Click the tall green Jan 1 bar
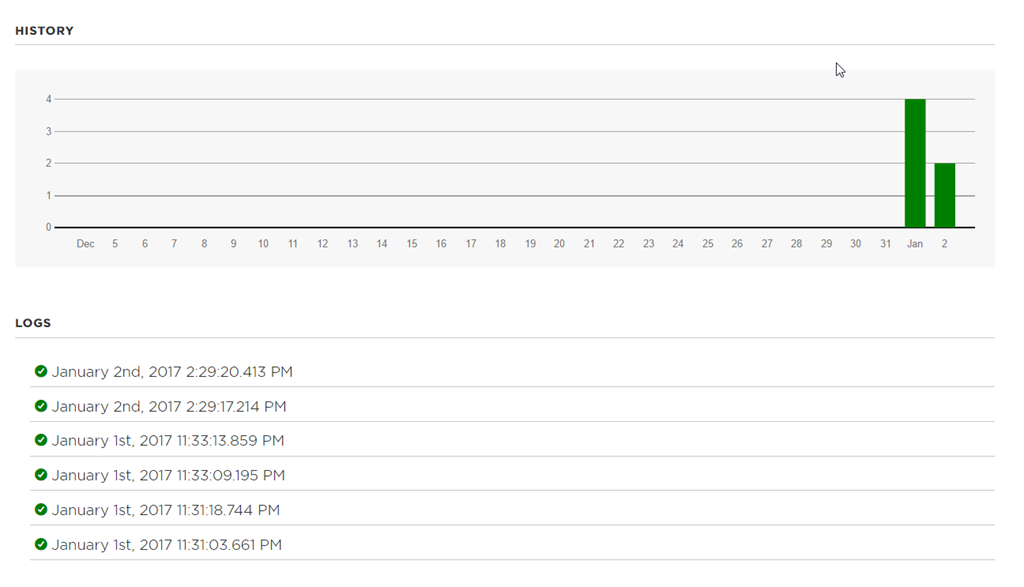 914,163
